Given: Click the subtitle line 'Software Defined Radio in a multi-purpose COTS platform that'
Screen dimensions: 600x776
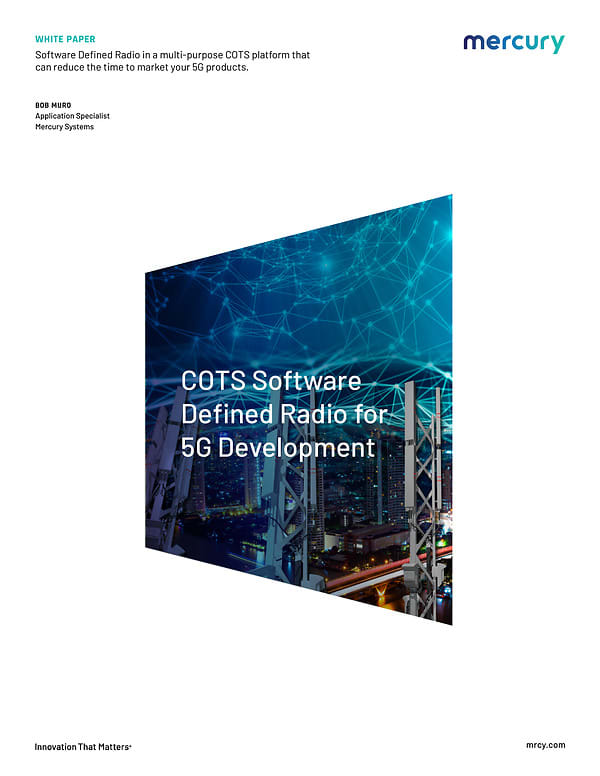Looking at the screenshot, I should (172, 55).
